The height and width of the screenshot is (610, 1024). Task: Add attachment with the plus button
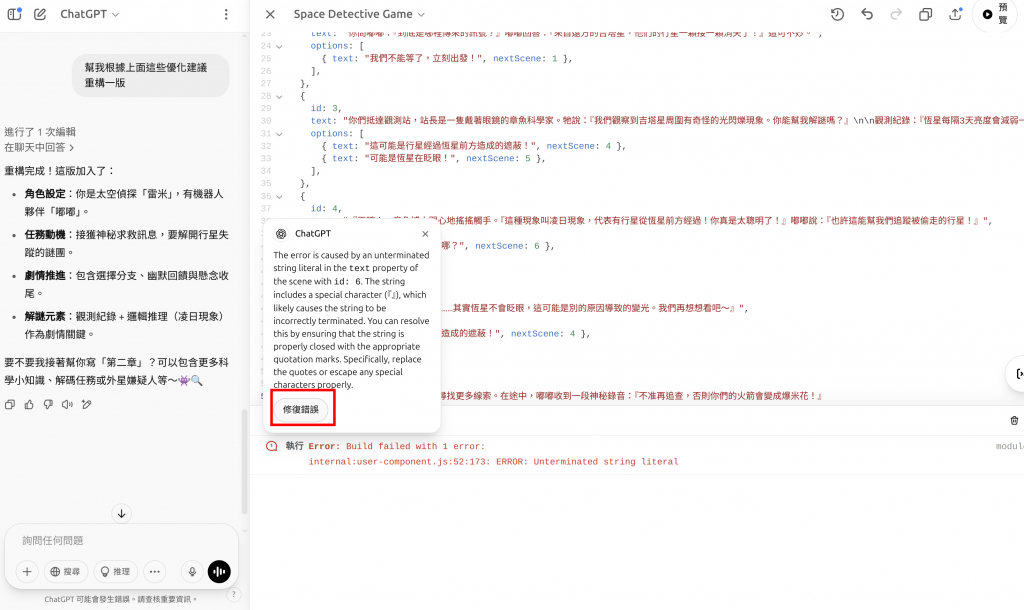pyautogui.click(x=27, y=572)
